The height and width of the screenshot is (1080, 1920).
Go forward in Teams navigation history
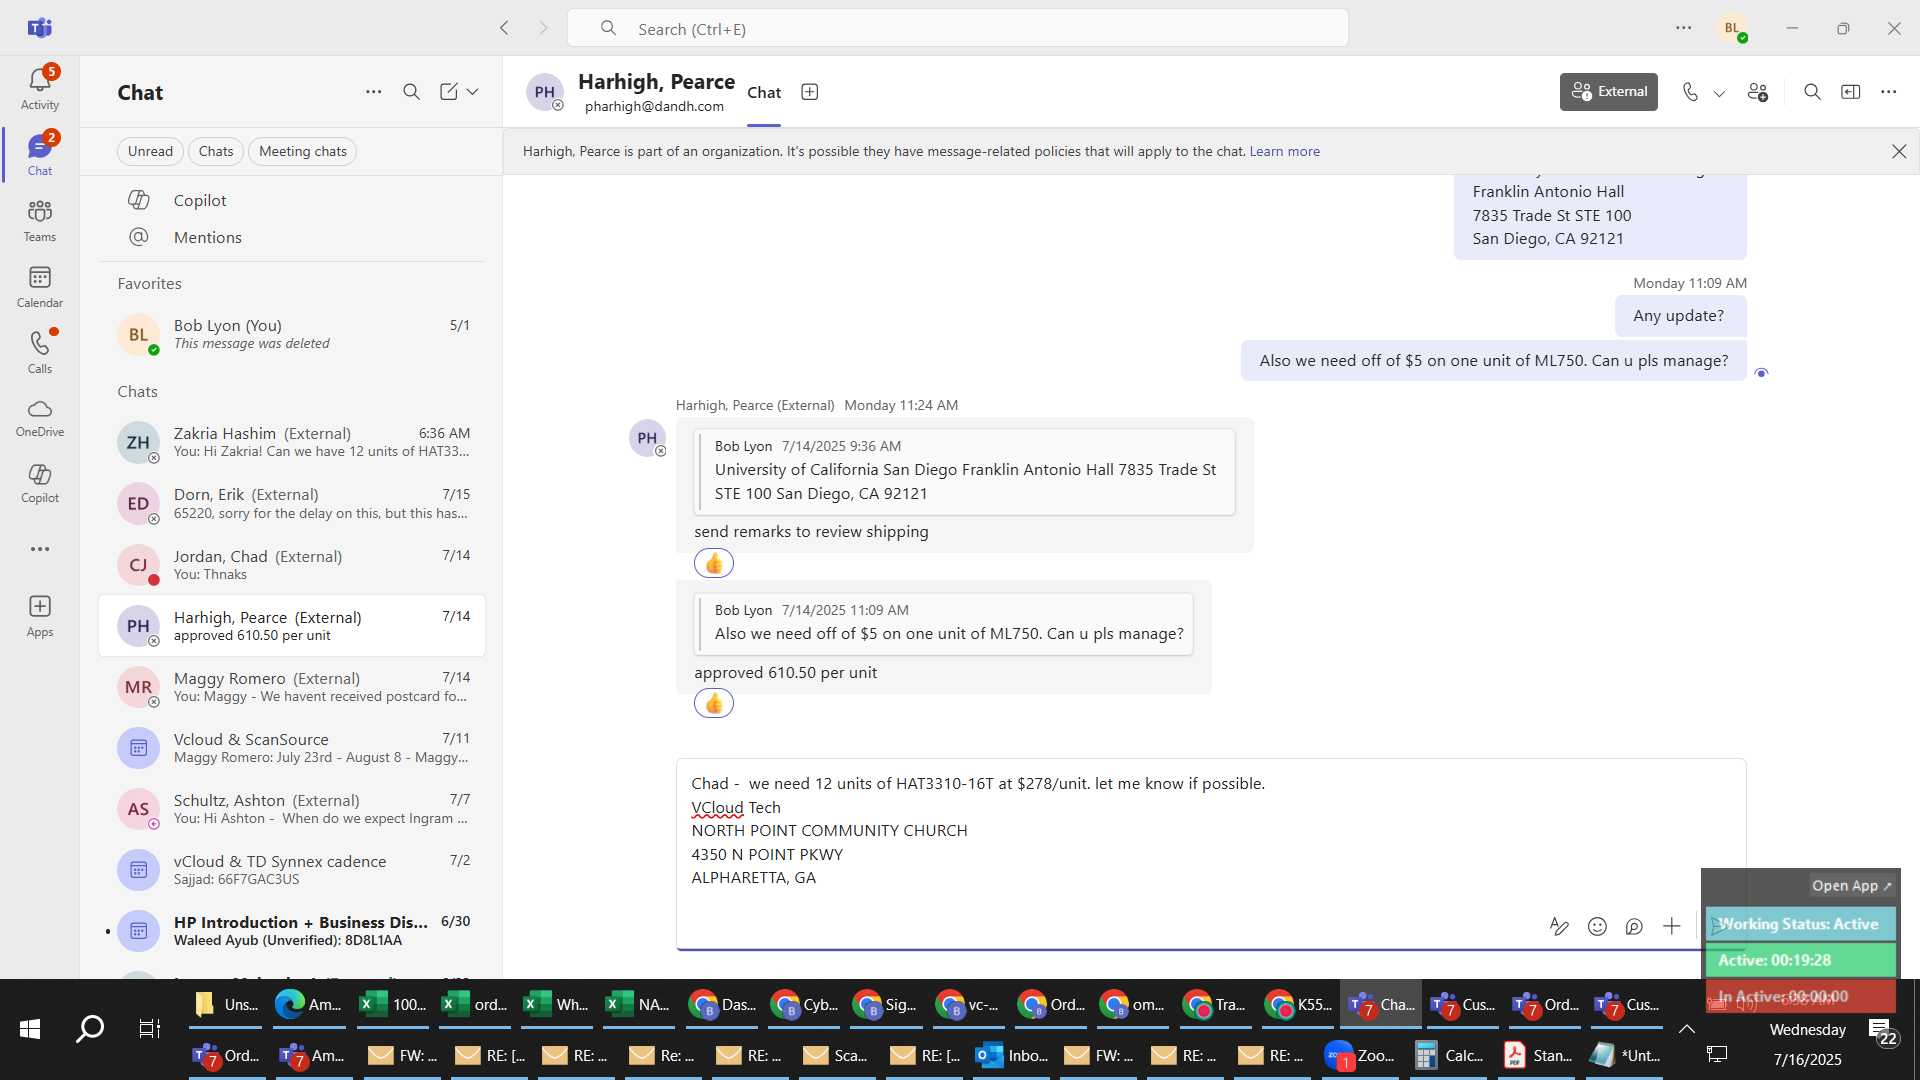coord(544,28)
